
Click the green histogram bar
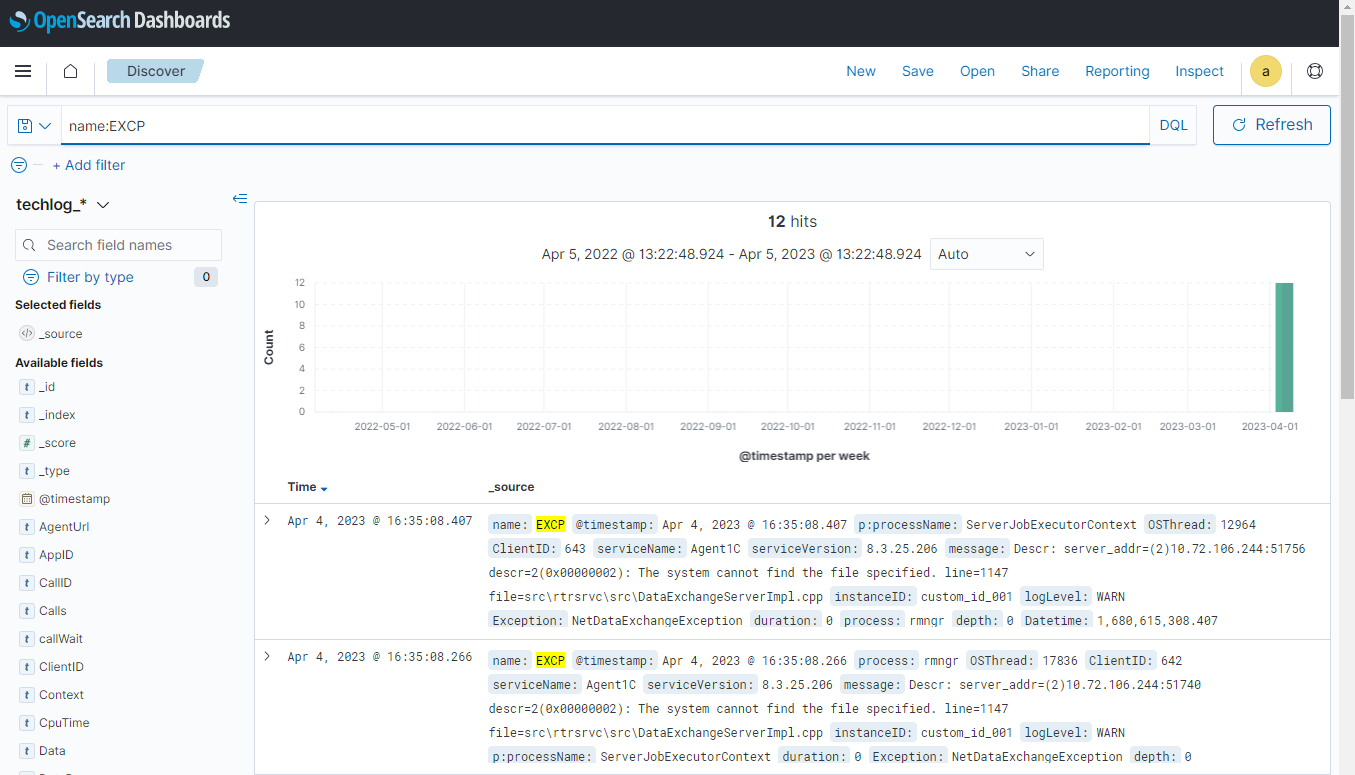click(x=1283, y=347)
